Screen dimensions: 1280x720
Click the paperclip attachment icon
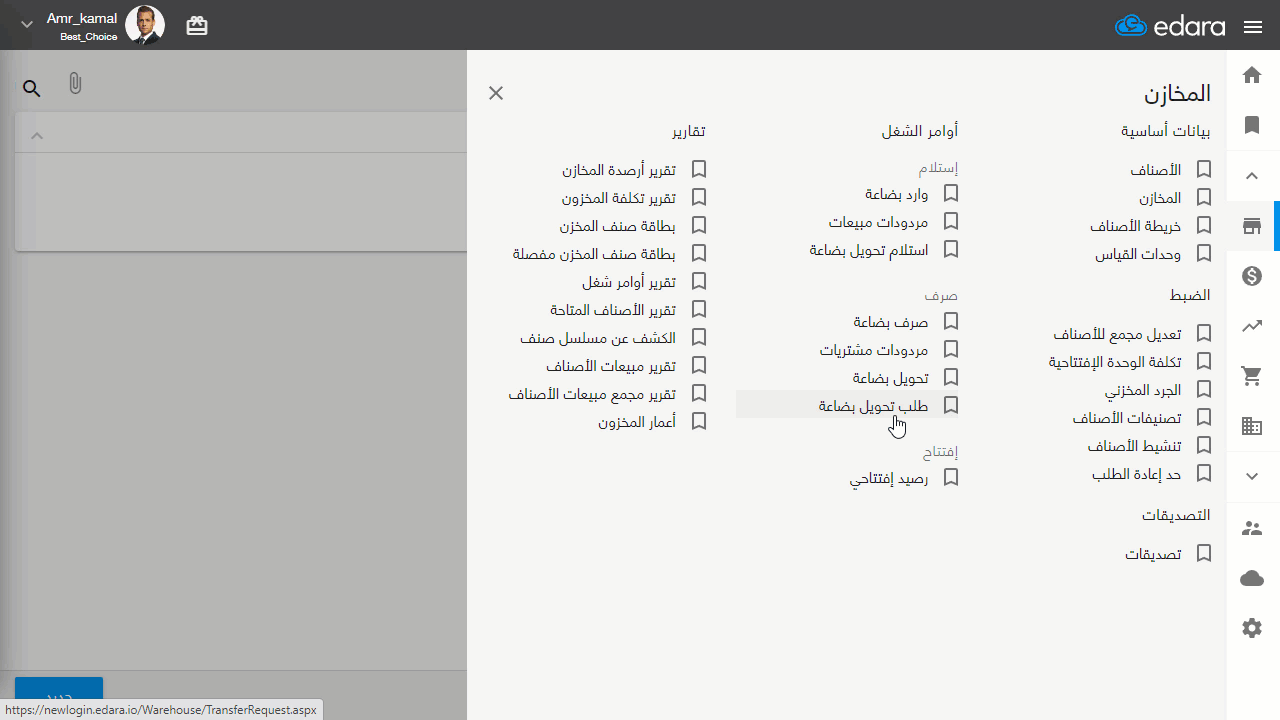click(x=75, y=84)
